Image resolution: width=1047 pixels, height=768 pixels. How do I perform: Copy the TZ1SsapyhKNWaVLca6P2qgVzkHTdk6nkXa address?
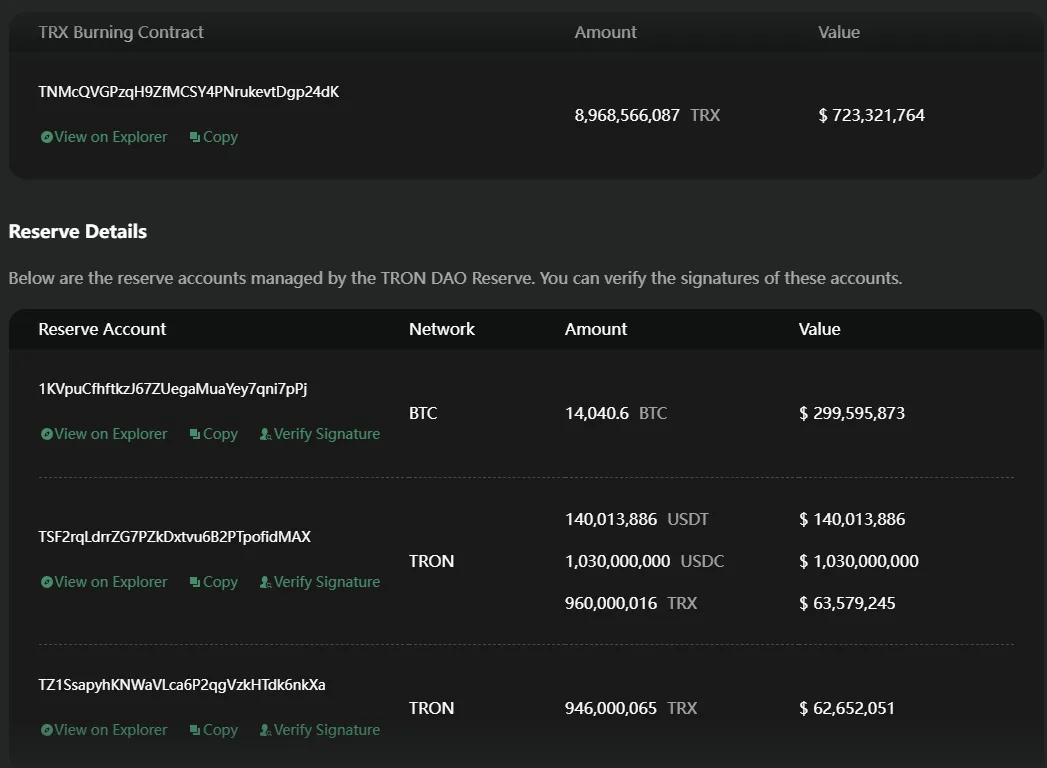click(214, 730)
